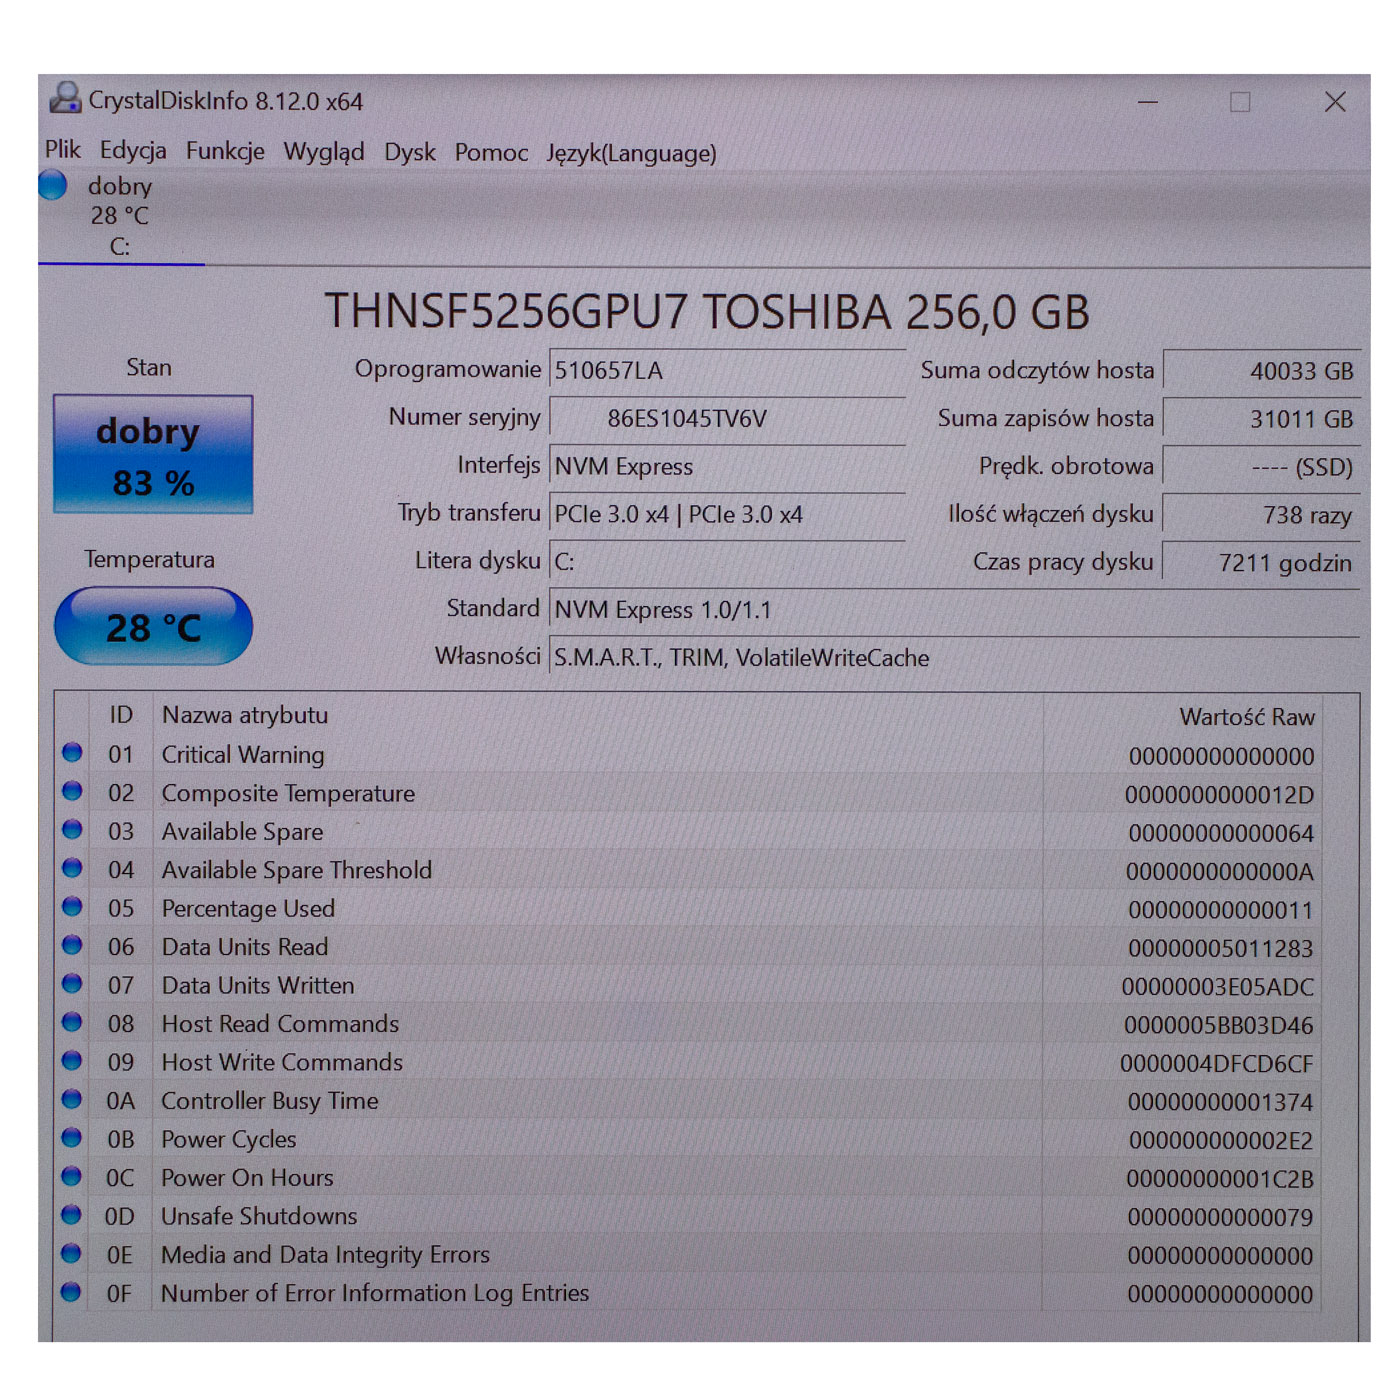Click the Wartość Raw column header
1400x1400 pixels.
[1246, 717]
